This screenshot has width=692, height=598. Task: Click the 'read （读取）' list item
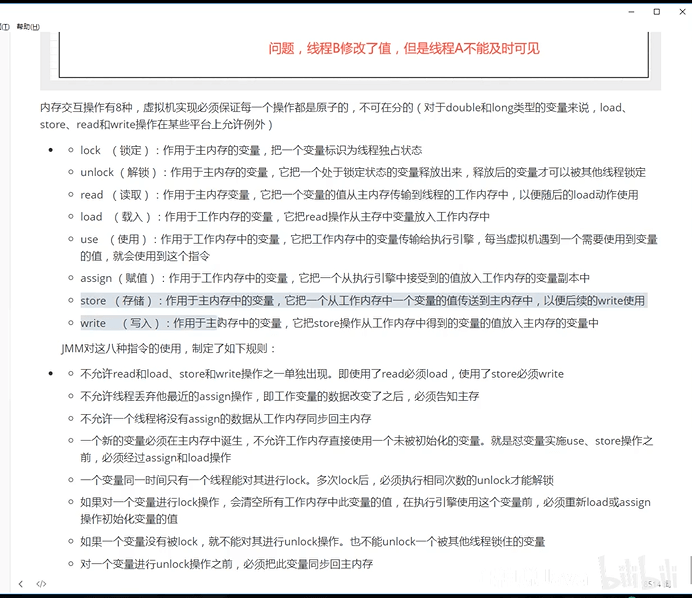point(359,195)
